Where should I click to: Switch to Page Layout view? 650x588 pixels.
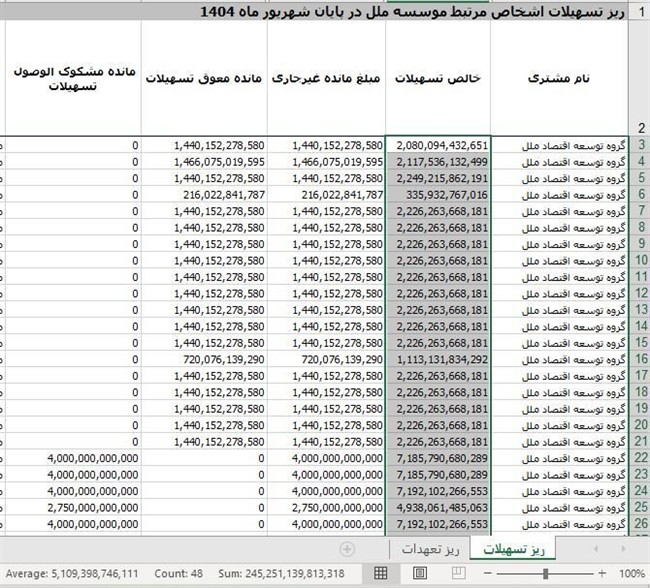(x=420, y=573)
